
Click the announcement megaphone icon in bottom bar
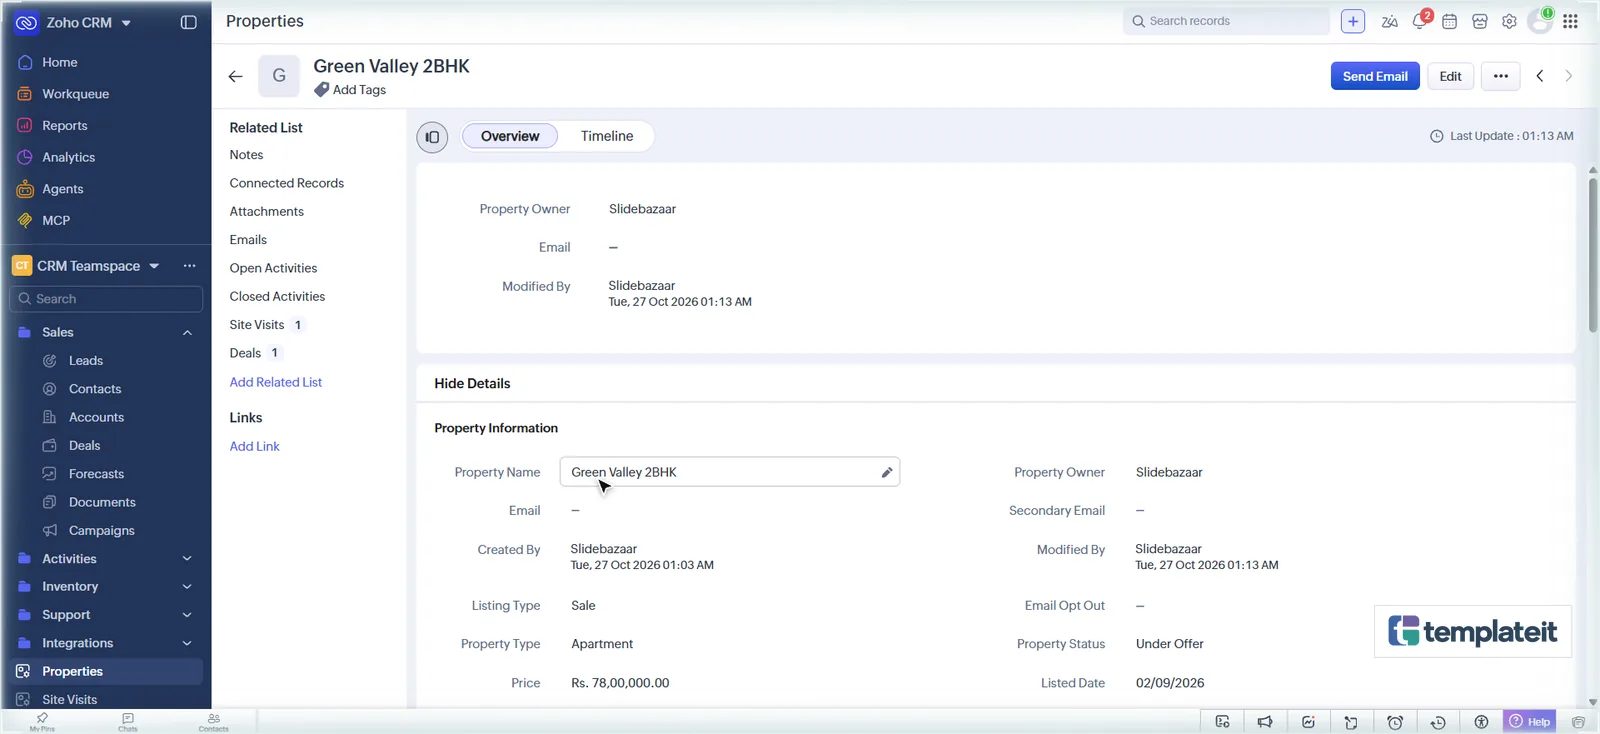pyautogui.click(x=1265, y=722)
